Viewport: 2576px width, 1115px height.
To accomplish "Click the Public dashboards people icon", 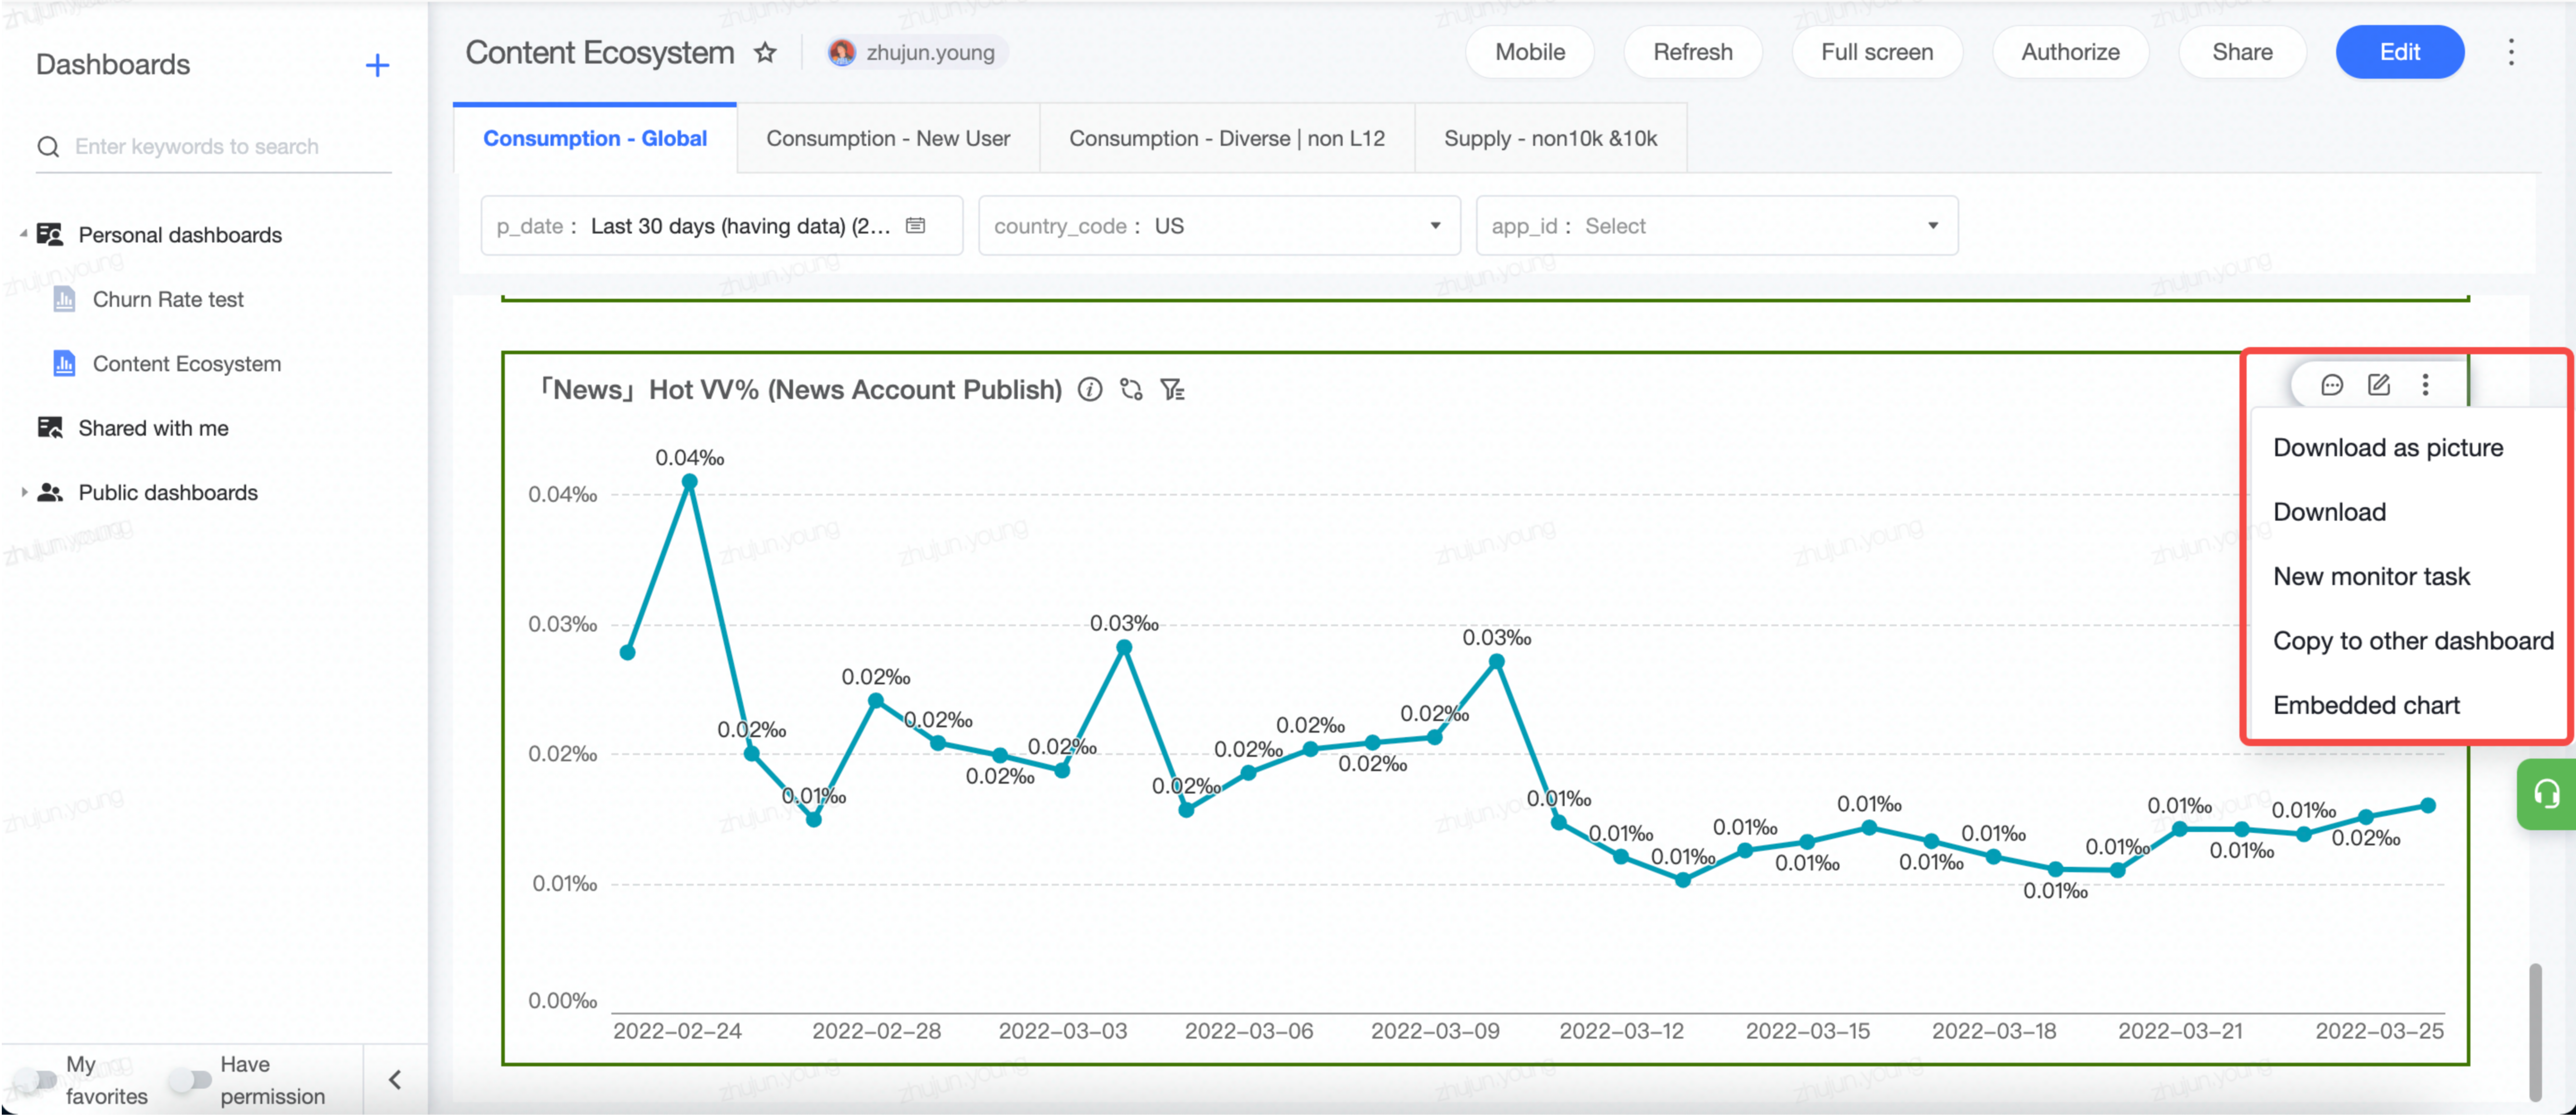I will pyautogui.click(x=50, y=492).
